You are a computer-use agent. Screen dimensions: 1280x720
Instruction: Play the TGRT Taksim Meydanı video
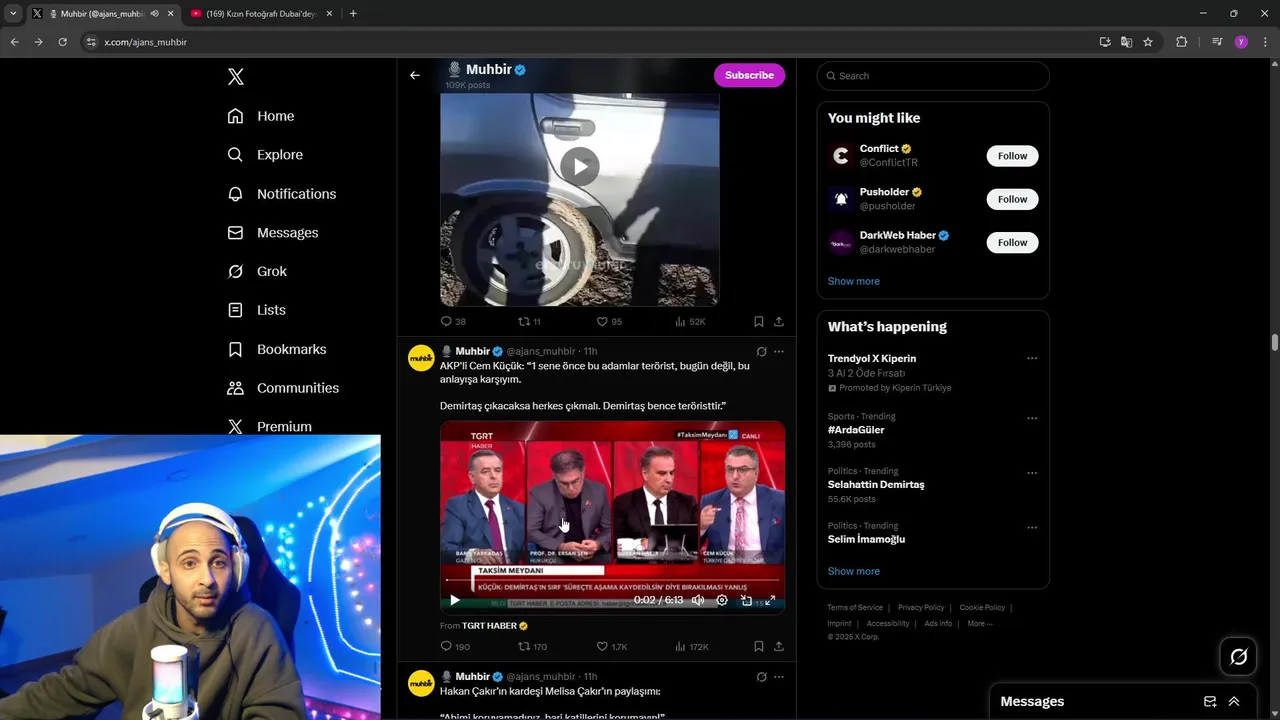click(454, 600)
